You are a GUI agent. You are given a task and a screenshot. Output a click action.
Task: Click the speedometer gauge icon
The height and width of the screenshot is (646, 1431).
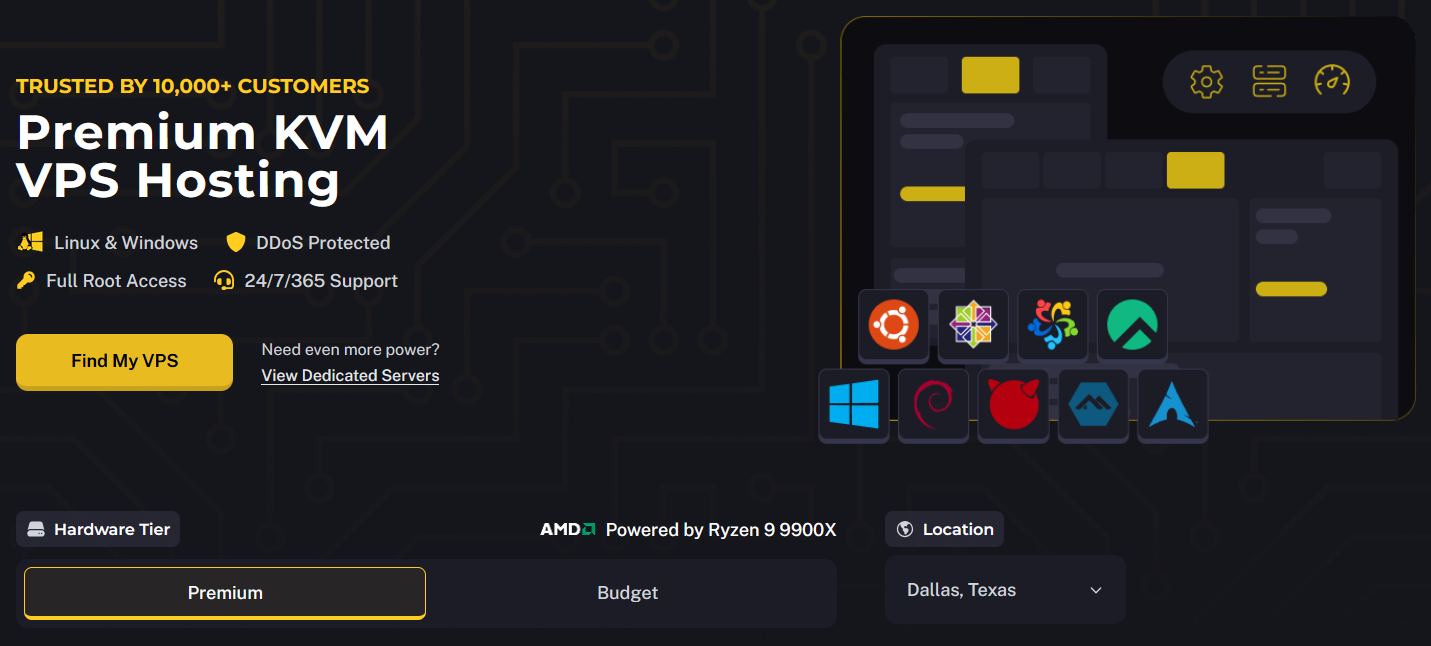pyautogui.click(x=1332, y=82)
